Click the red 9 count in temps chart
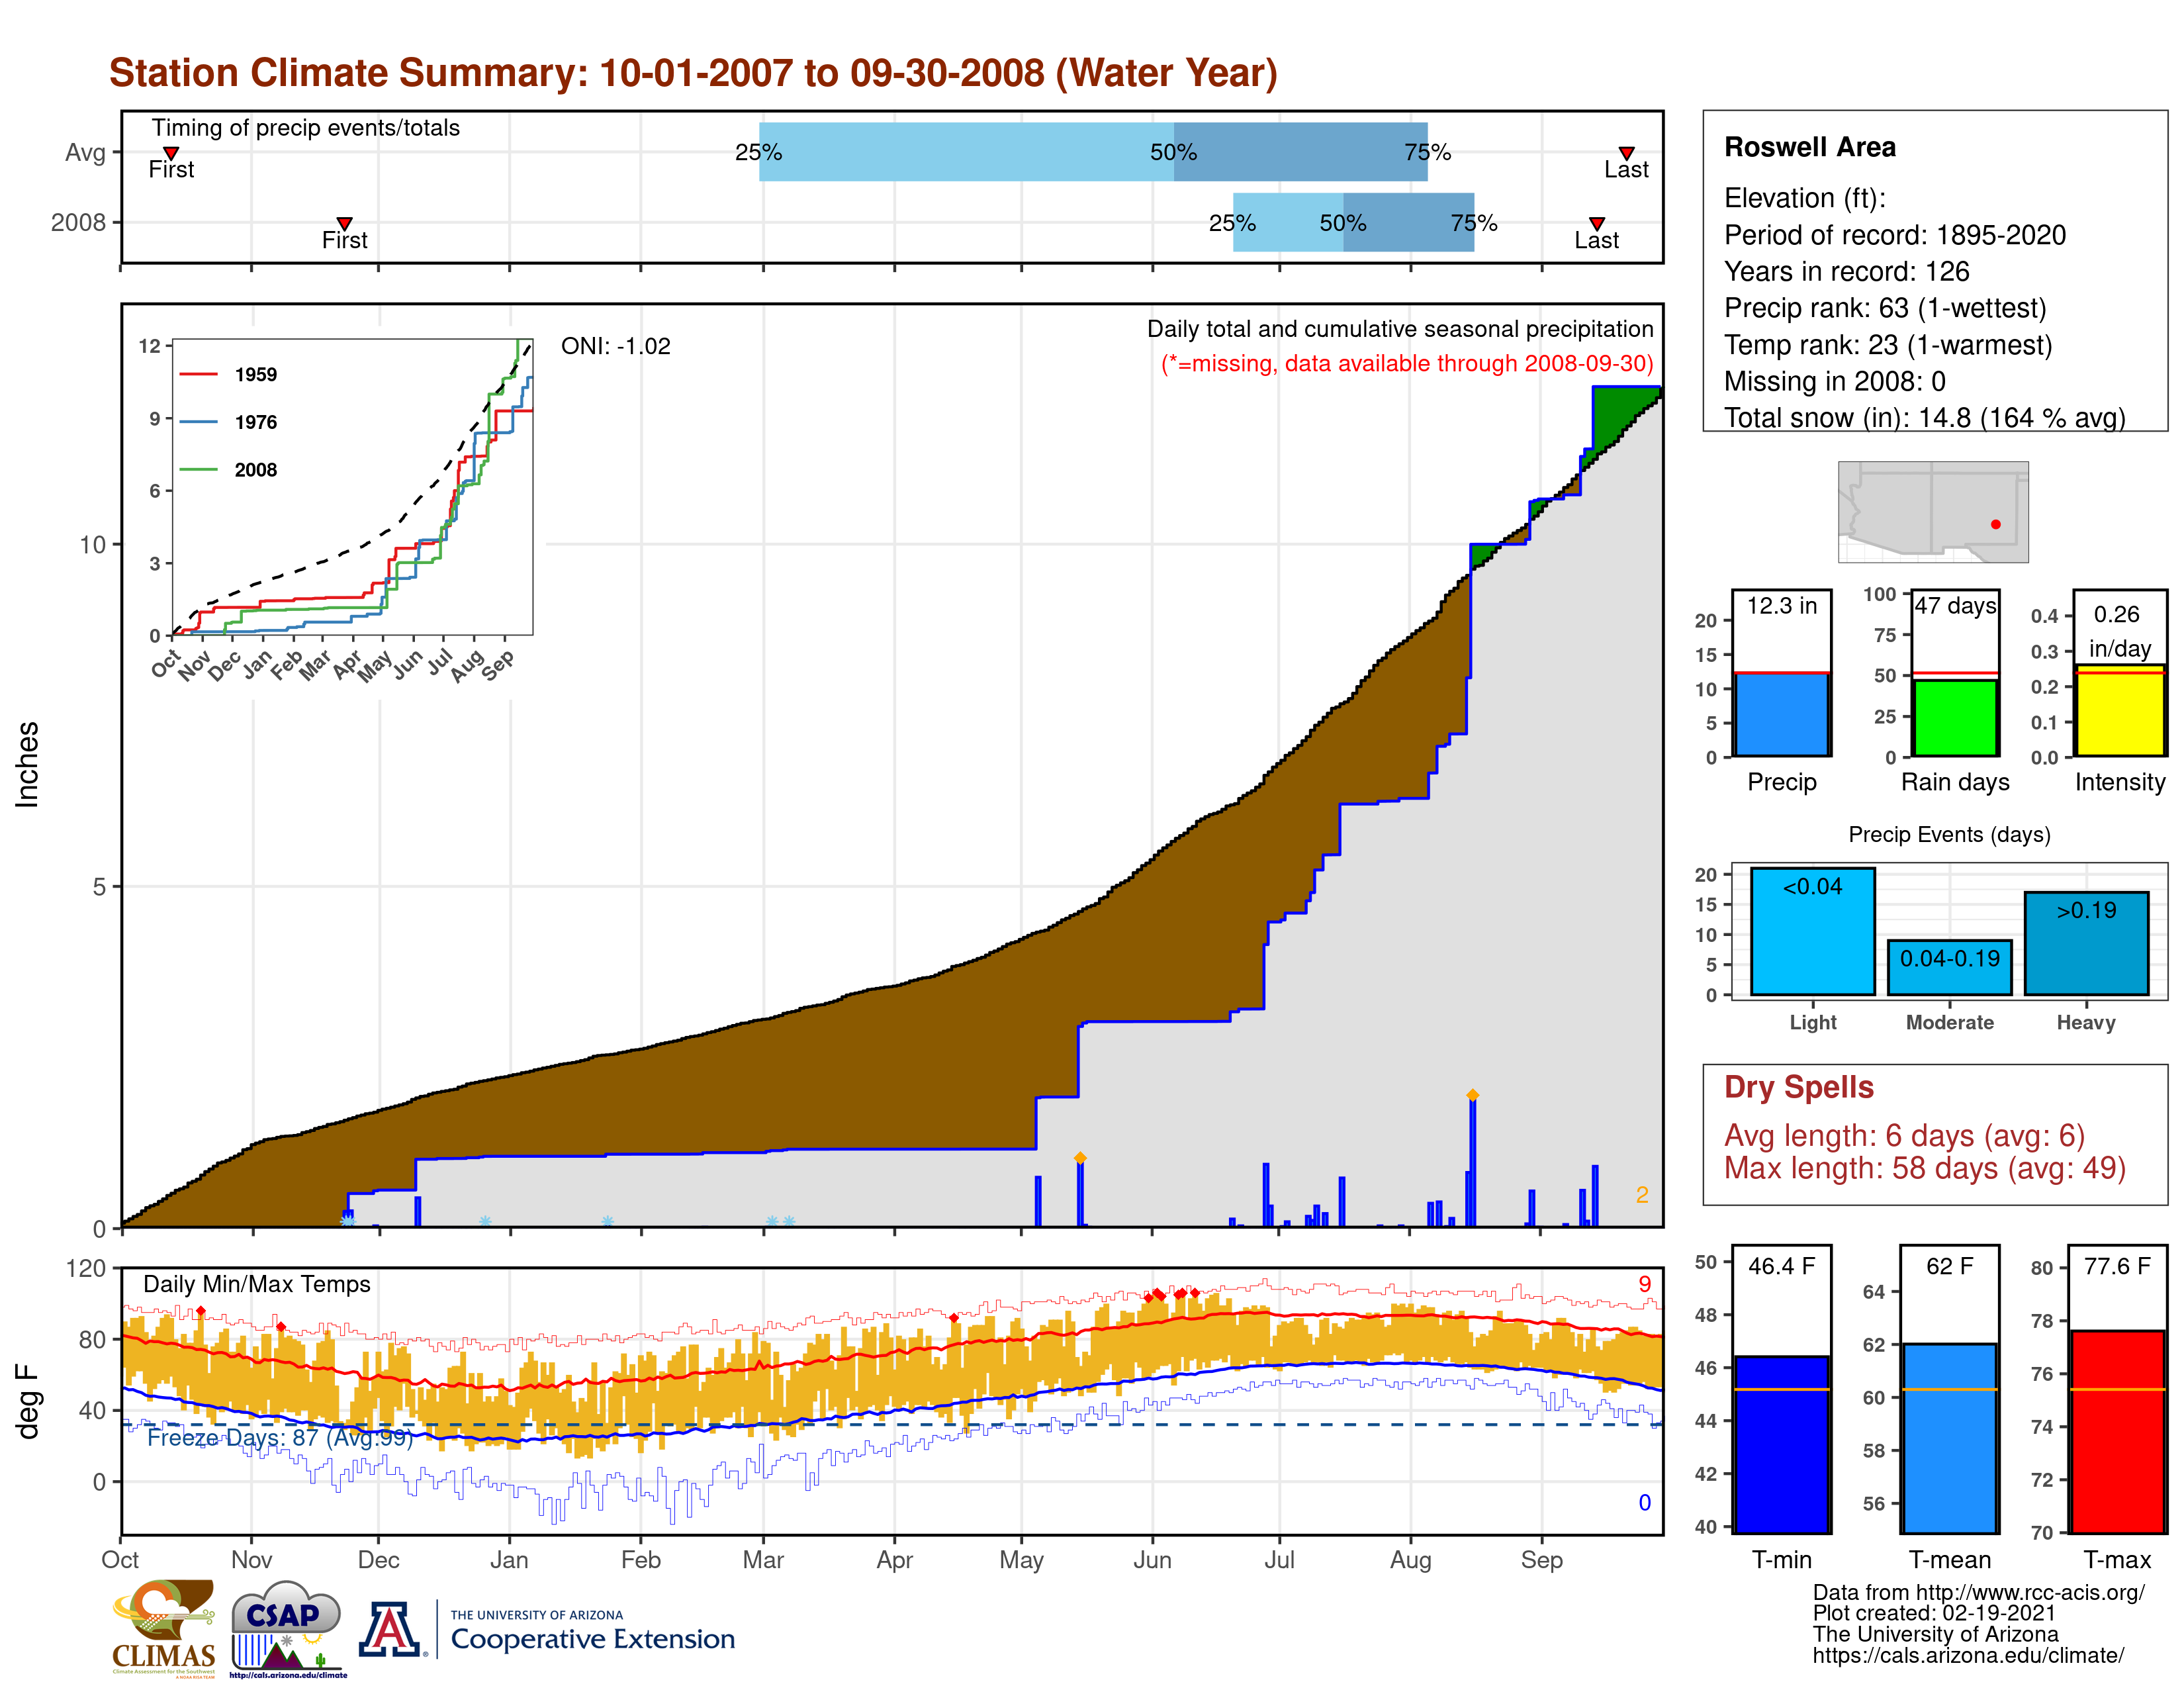The width and height of the screenshot is (2184, 1688). pos(1644,1284)
